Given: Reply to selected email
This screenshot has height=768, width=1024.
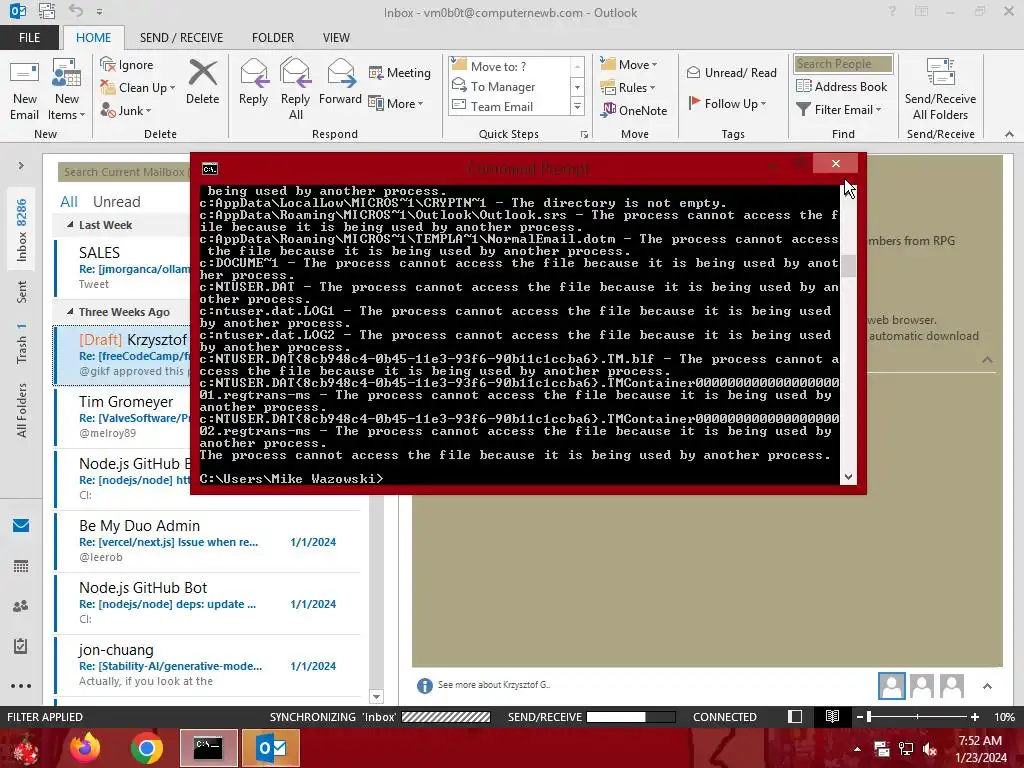Looking at the screenshot, I should click(253, 82).
